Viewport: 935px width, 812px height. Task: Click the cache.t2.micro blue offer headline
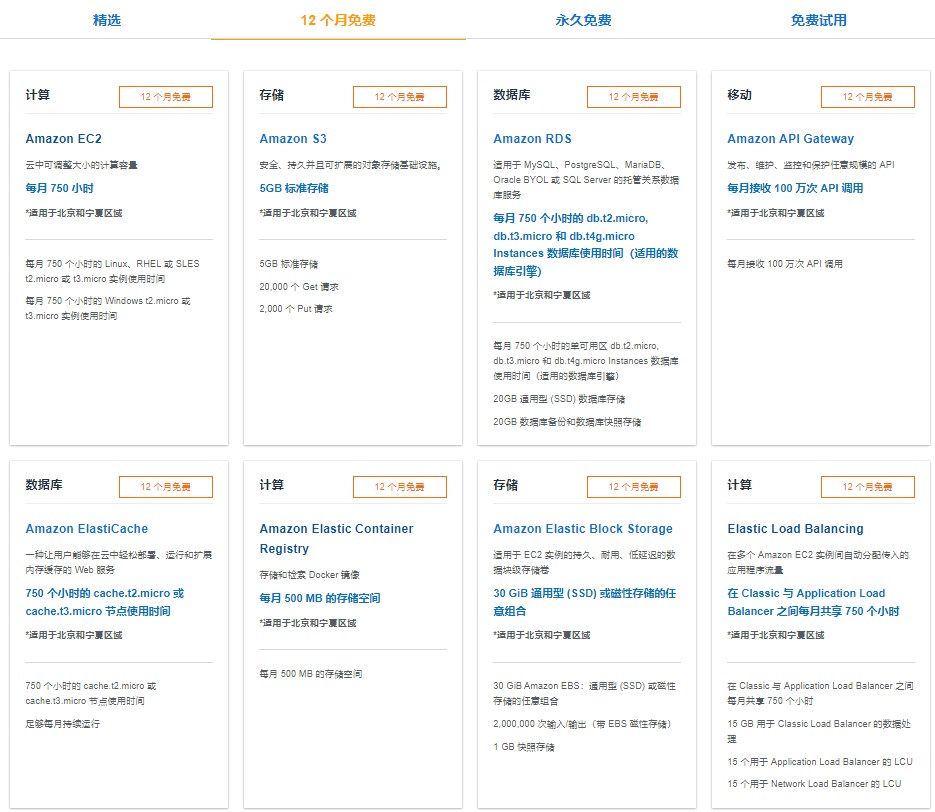pyautogui.click(x=104, y=602)
